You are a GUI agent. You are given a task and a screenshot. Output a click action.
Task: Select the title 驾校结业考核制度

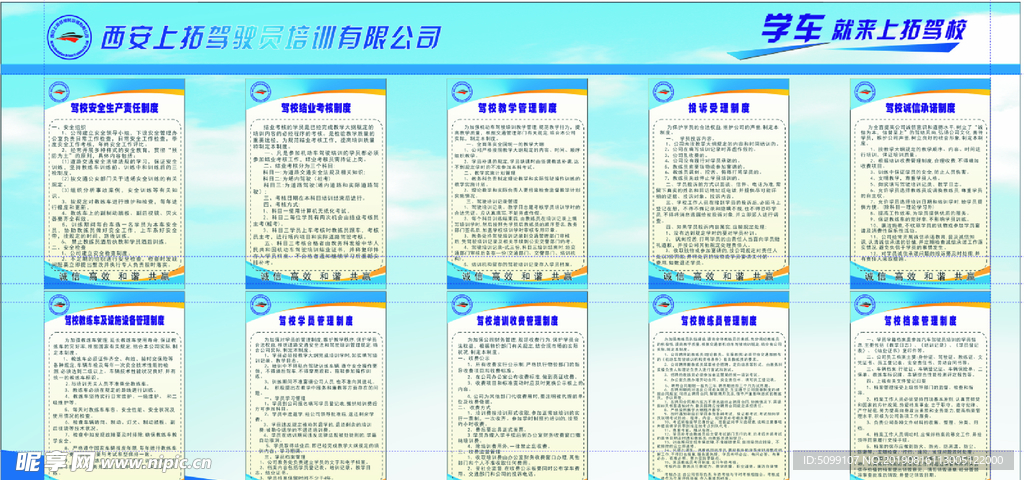316,108
